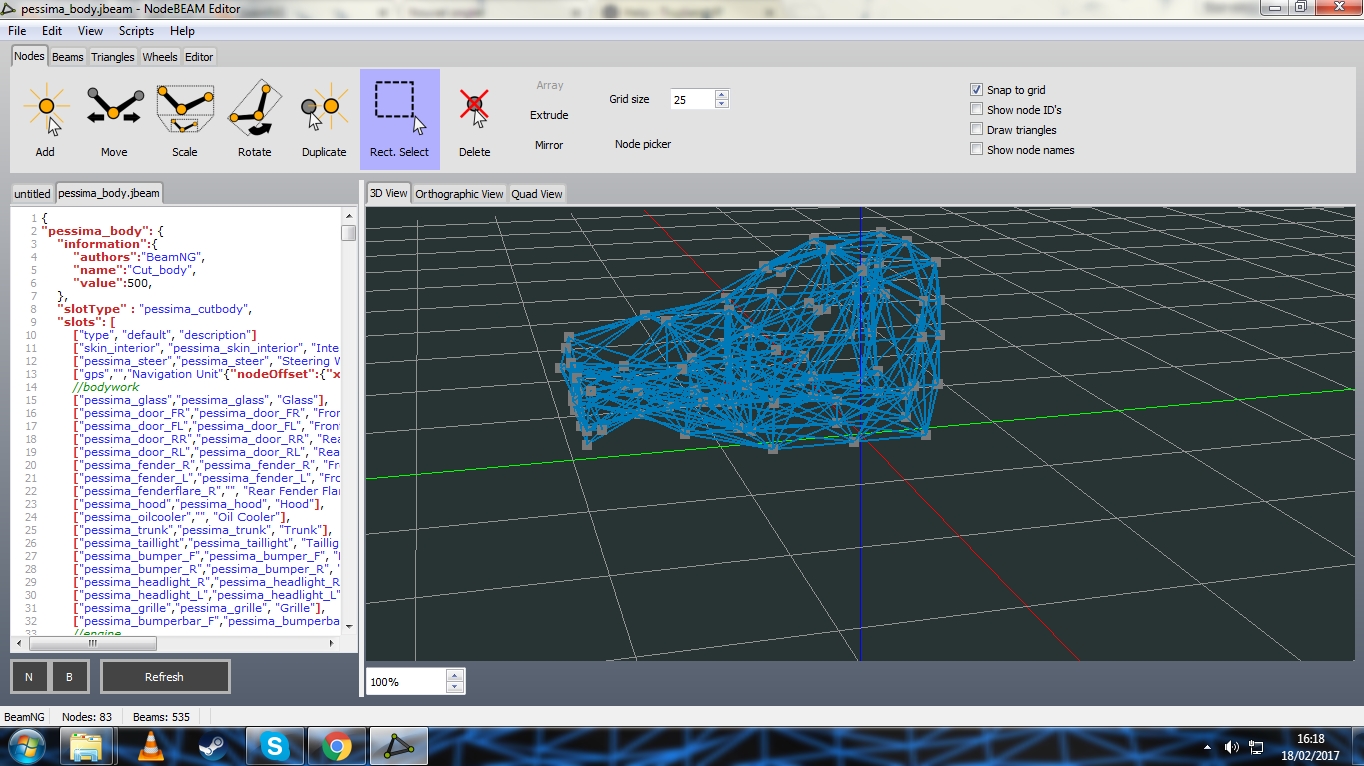Open VLC media player from taskbar
The height and width of the screenshot is (766, 1364).
tap(150, 746)
